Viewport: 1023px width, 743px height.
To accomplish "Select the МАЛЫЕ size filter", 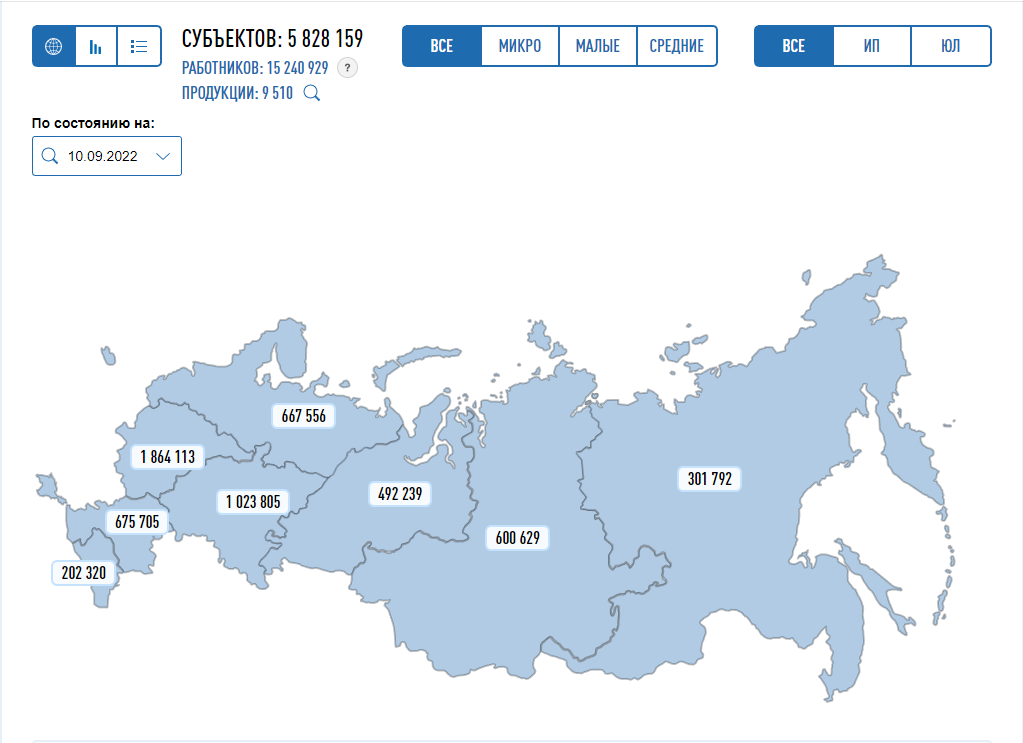I will pos(598,46).
